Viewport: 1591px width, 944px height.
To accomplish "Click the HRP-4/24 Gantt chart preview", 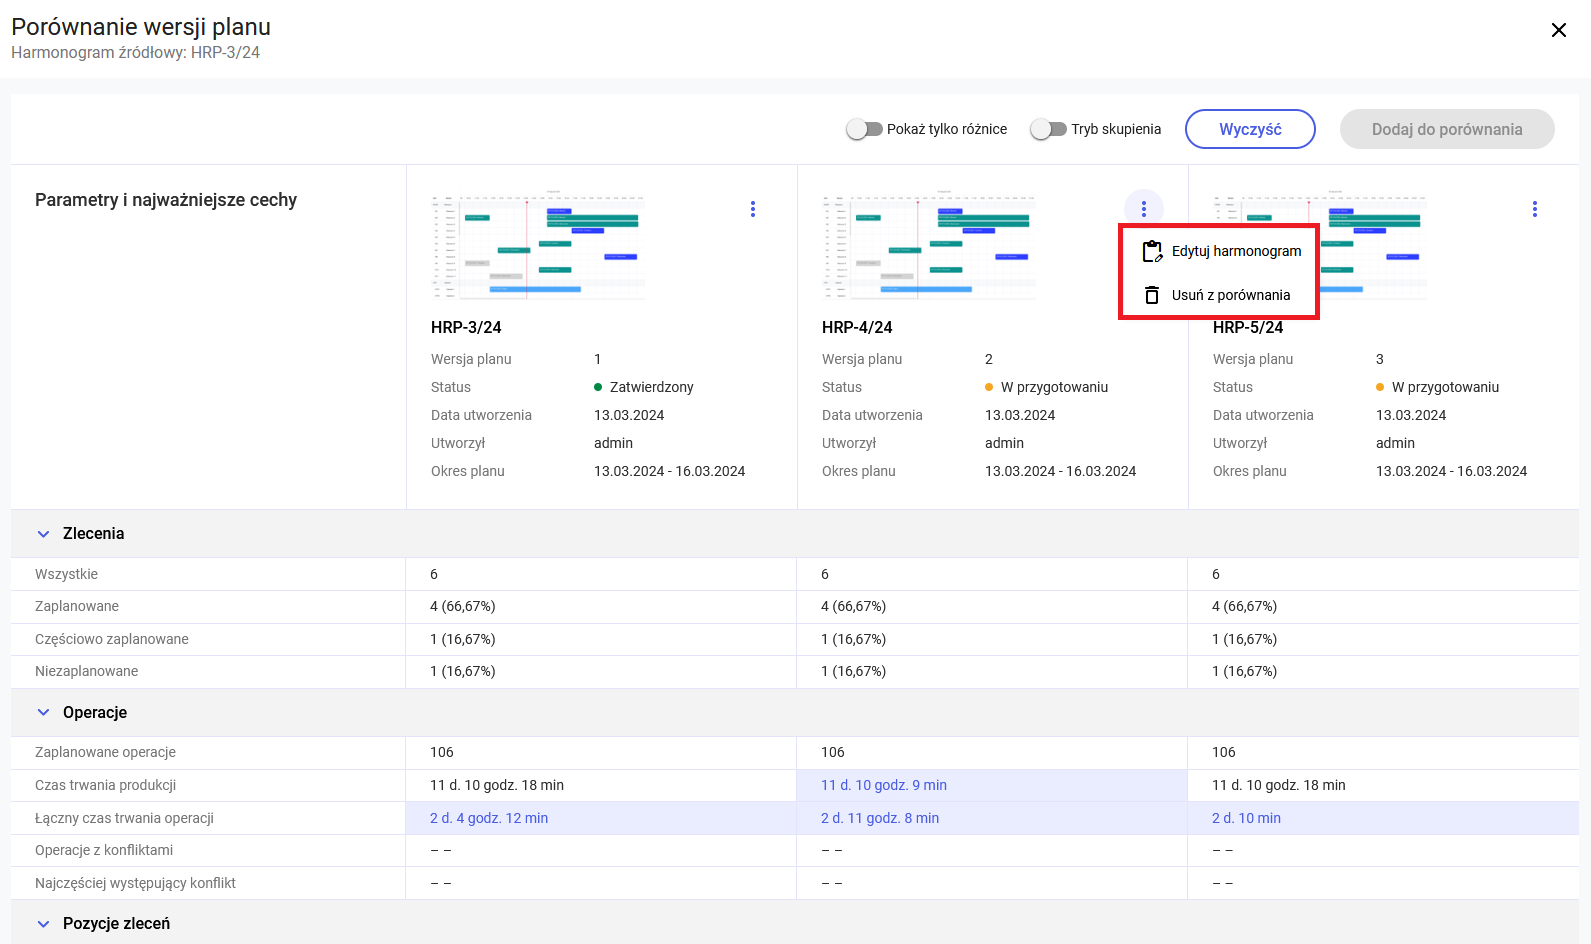I will [929, 247].
